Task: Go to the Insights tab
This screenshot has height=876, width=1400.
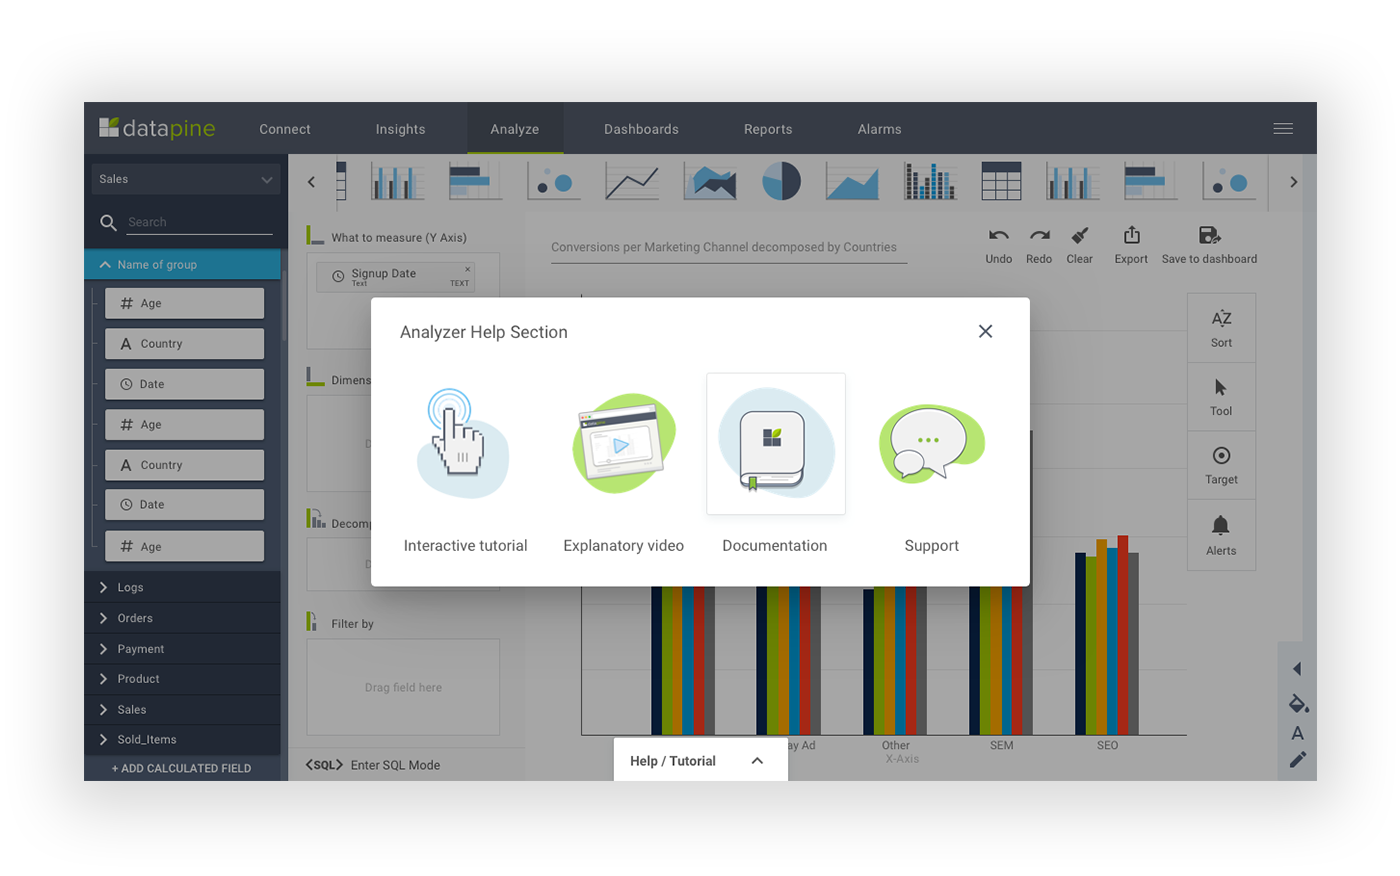Action: point(400,129)
